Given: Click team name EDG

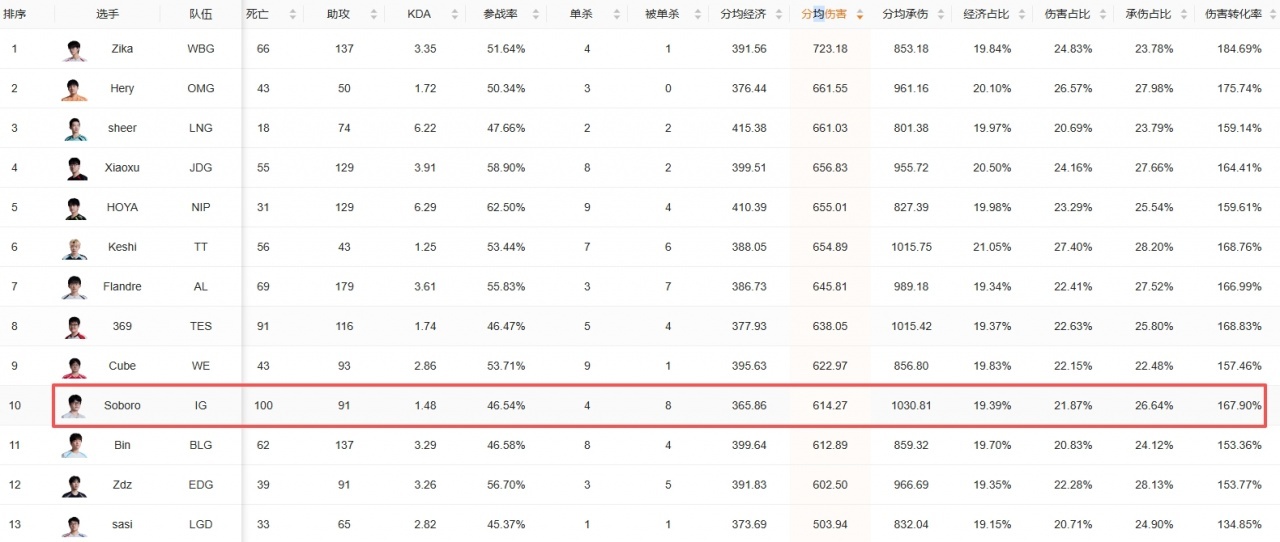Looking at the screenshot, I should click(200, 485).
